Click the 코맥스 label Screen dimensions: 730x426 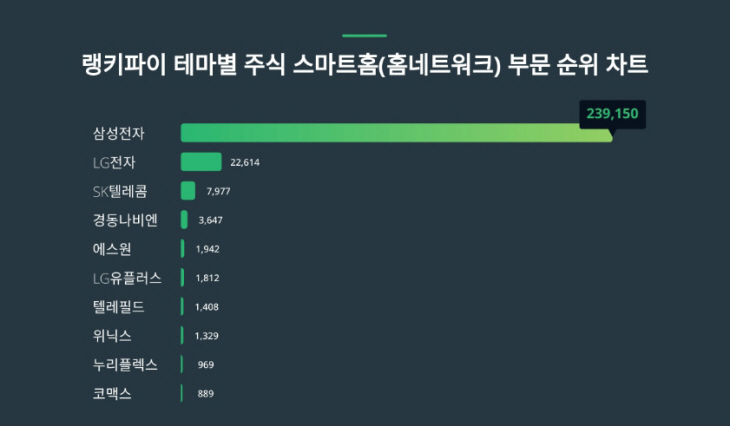click(x=112, y=394)
